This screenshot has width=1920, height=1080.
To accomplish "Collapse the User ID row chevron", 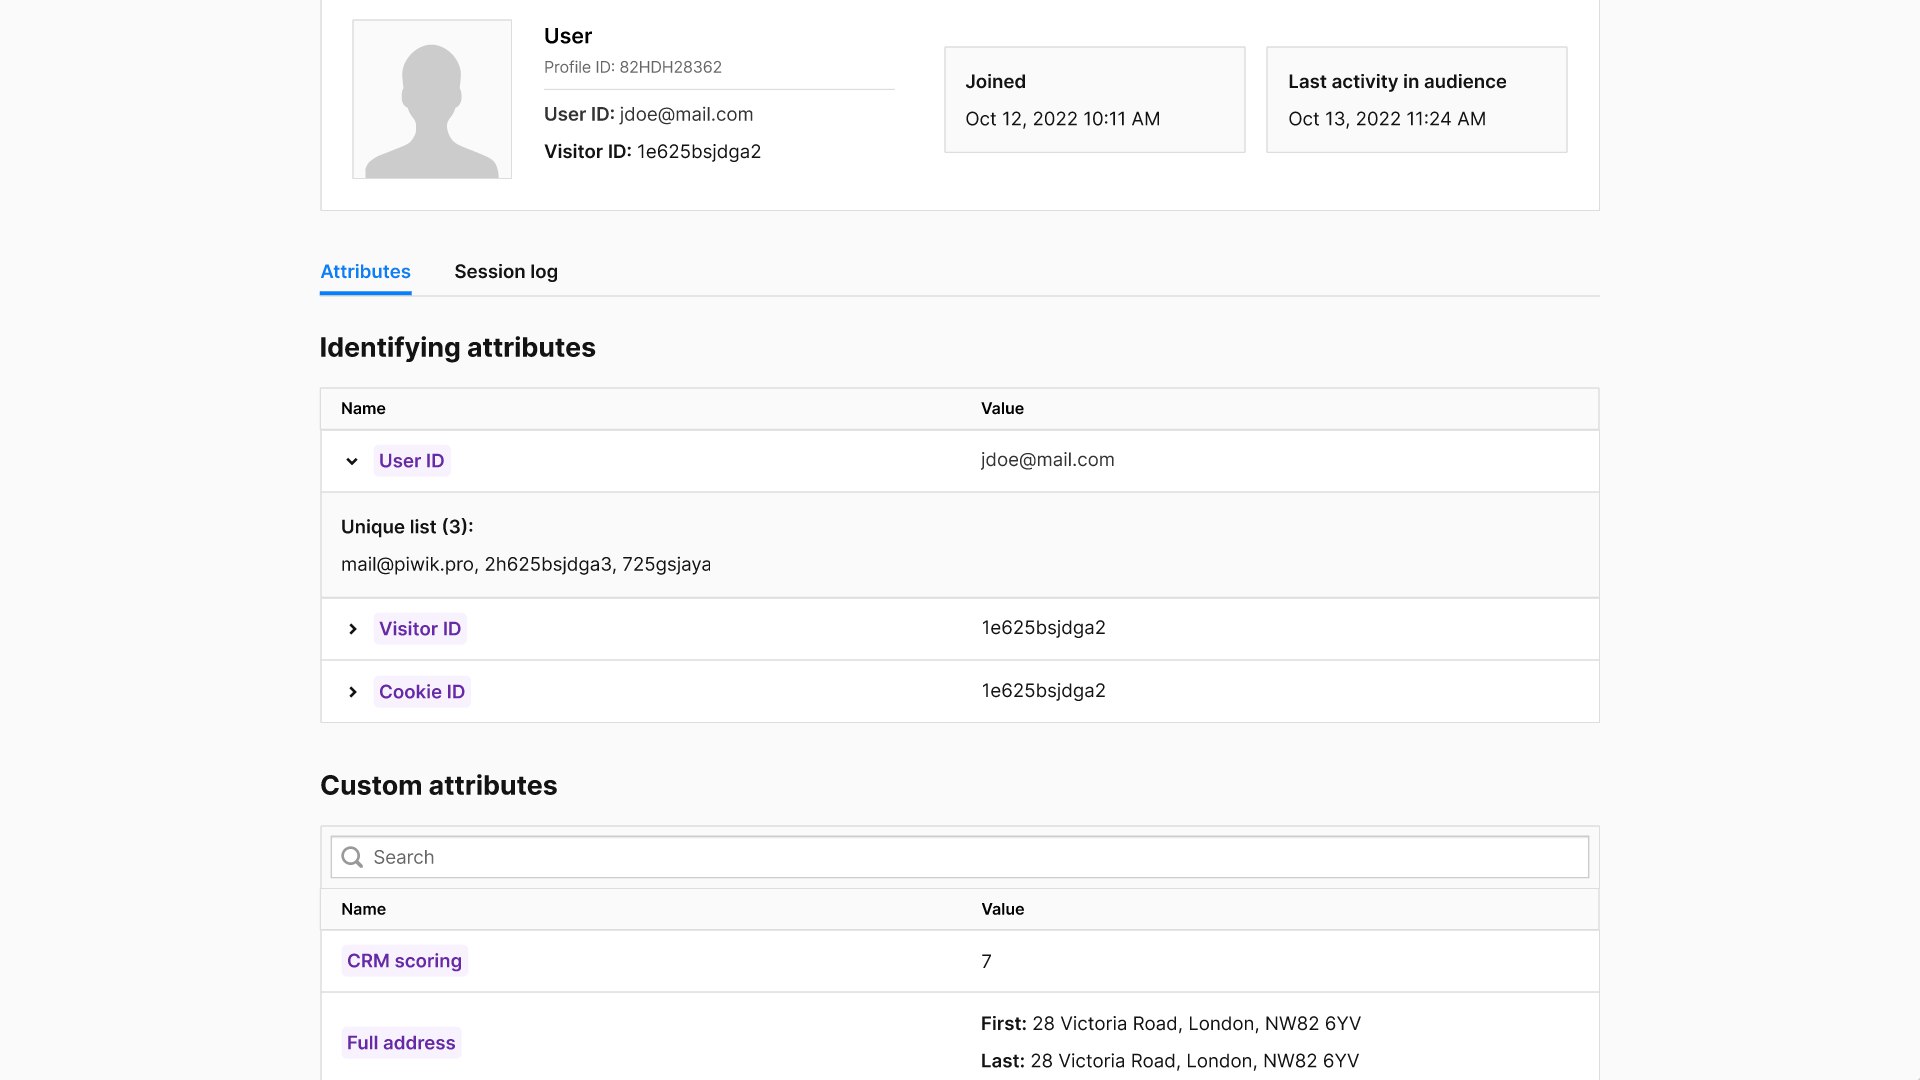I will (x=352, y=461).
